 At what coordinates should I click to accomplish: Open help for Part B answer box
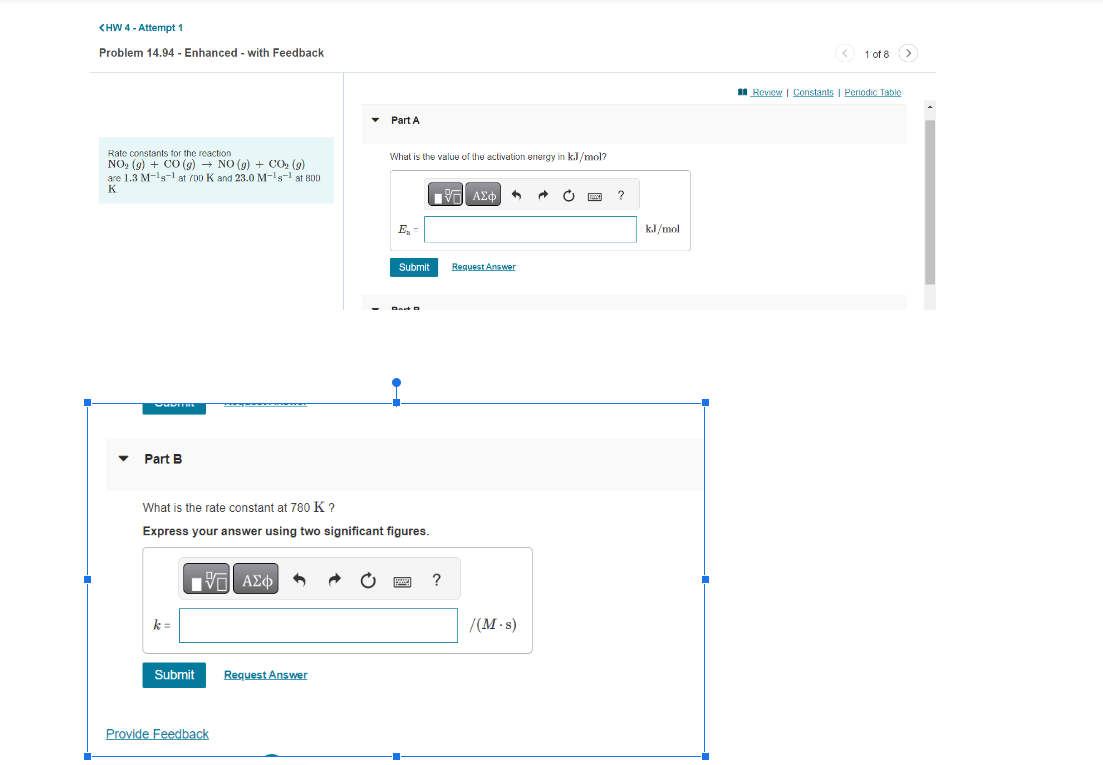coord(437,580)
